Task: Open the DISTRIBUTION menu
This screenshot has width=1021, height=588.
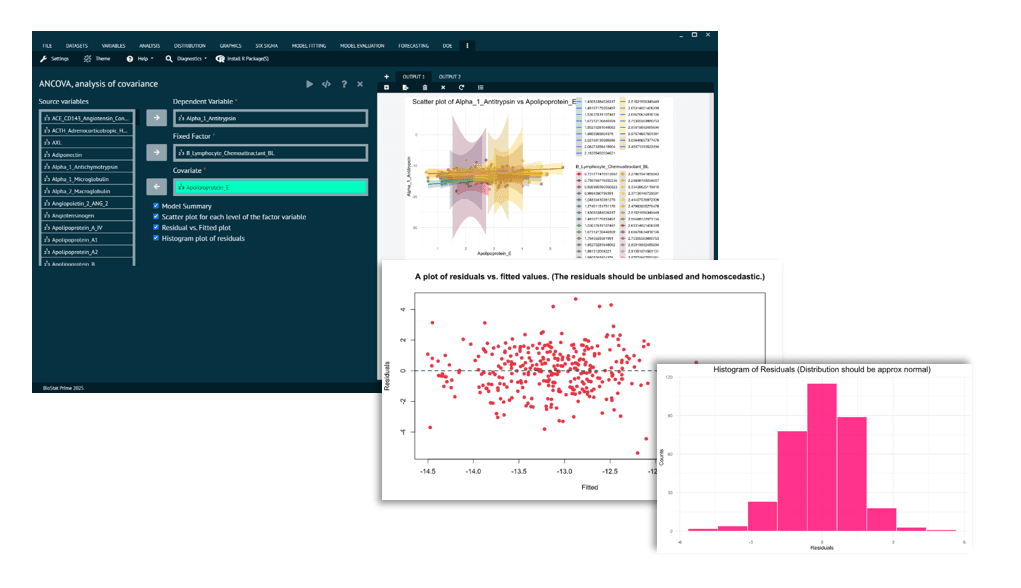Action: (x=190, y=45)
